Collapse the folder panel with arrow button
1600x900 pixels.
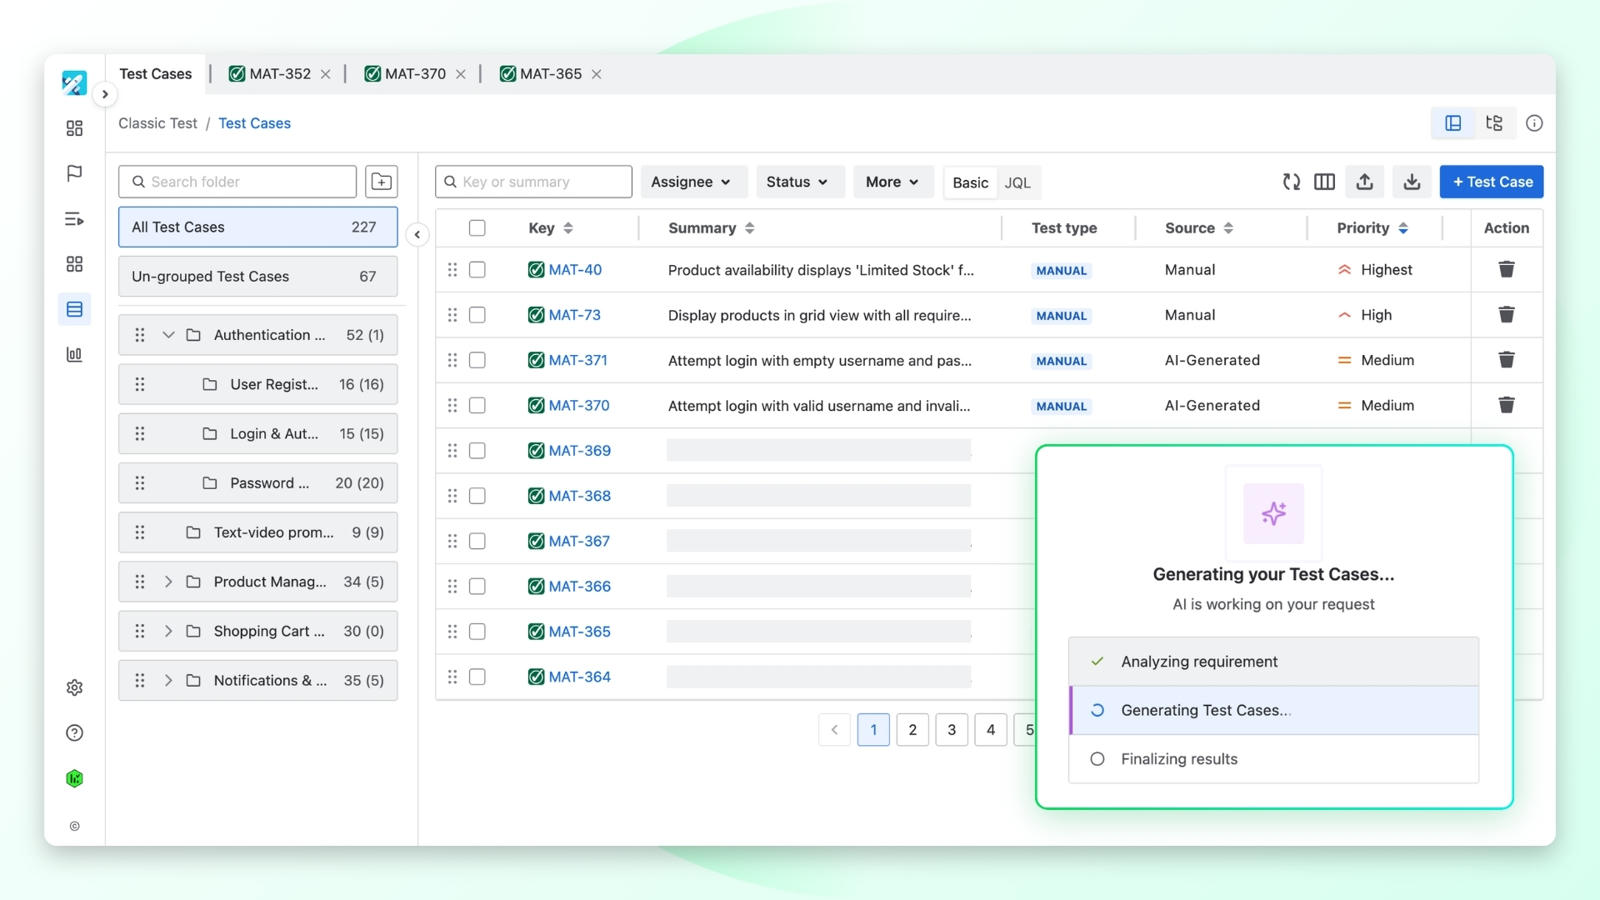click(x=417, y=234)
